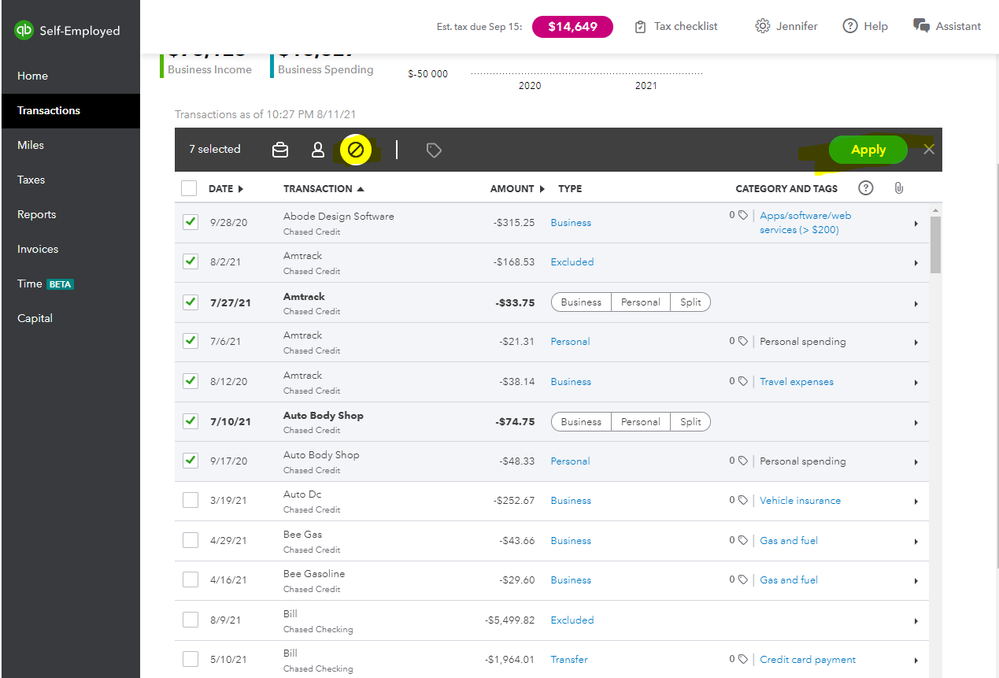This screenshot has width=999, height=678.
Task: Open the Vehicle insurance category link
Action: click(x=800, y=501)
